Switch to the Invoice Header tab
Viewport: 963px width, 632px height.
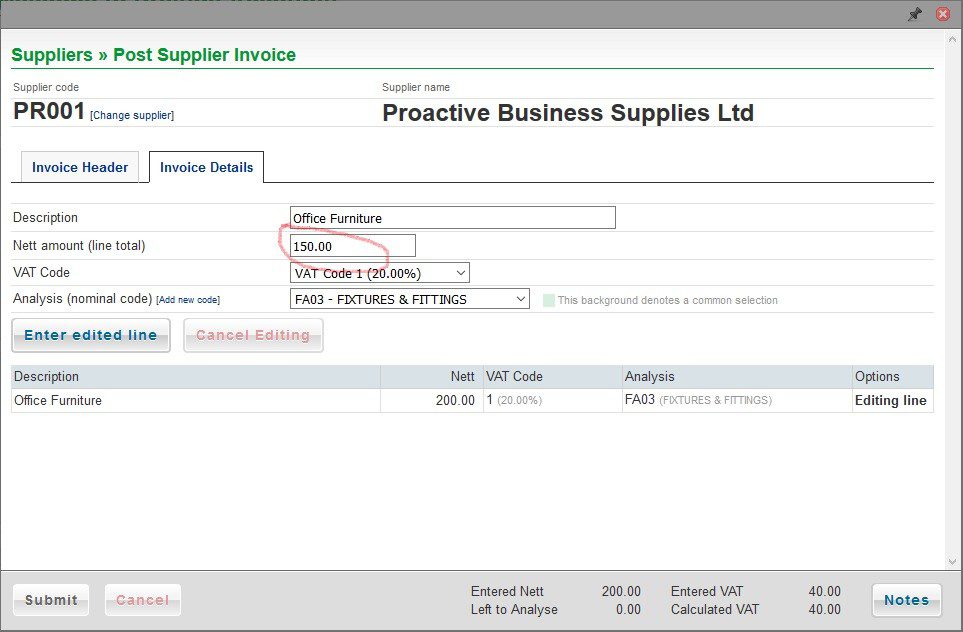[x=80, y=167]
